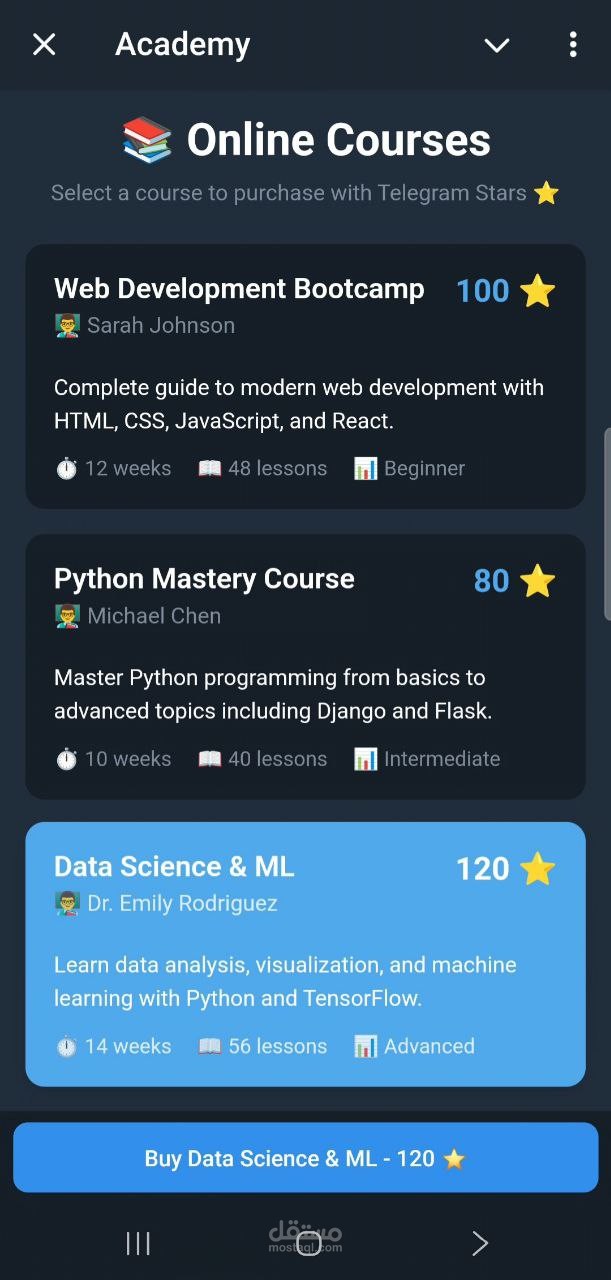This screenshot has width=611, height=1280.
Task: Click the stopwatch icon beside 12 weeks
Action: click(66, 469)
